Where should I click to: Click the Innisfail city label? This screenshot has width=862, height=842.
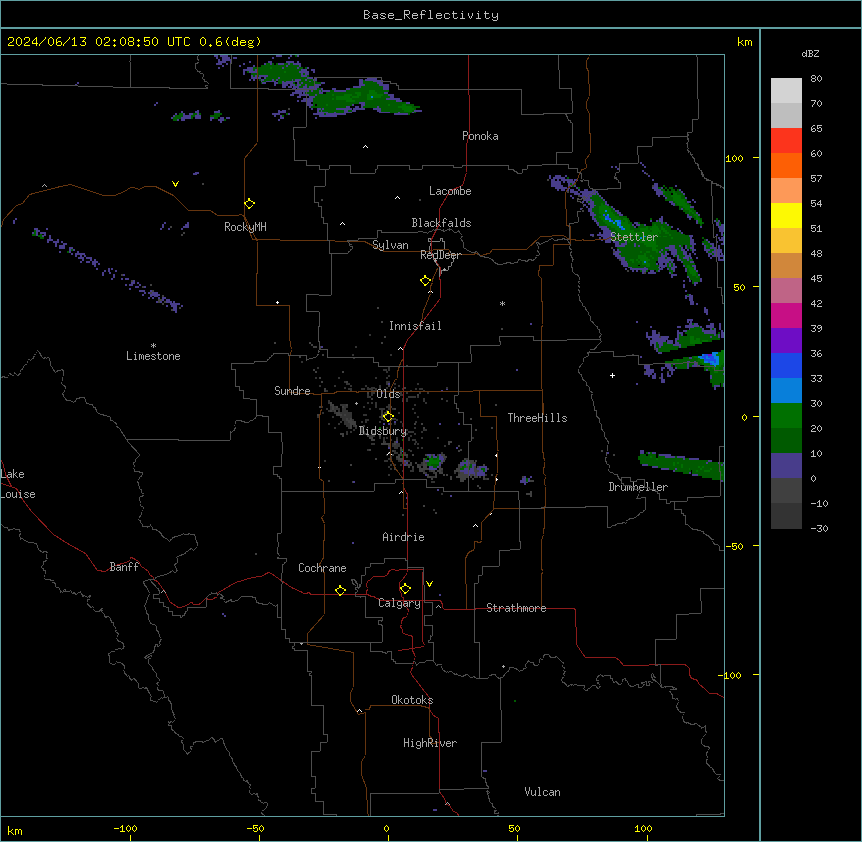point(415,326)
